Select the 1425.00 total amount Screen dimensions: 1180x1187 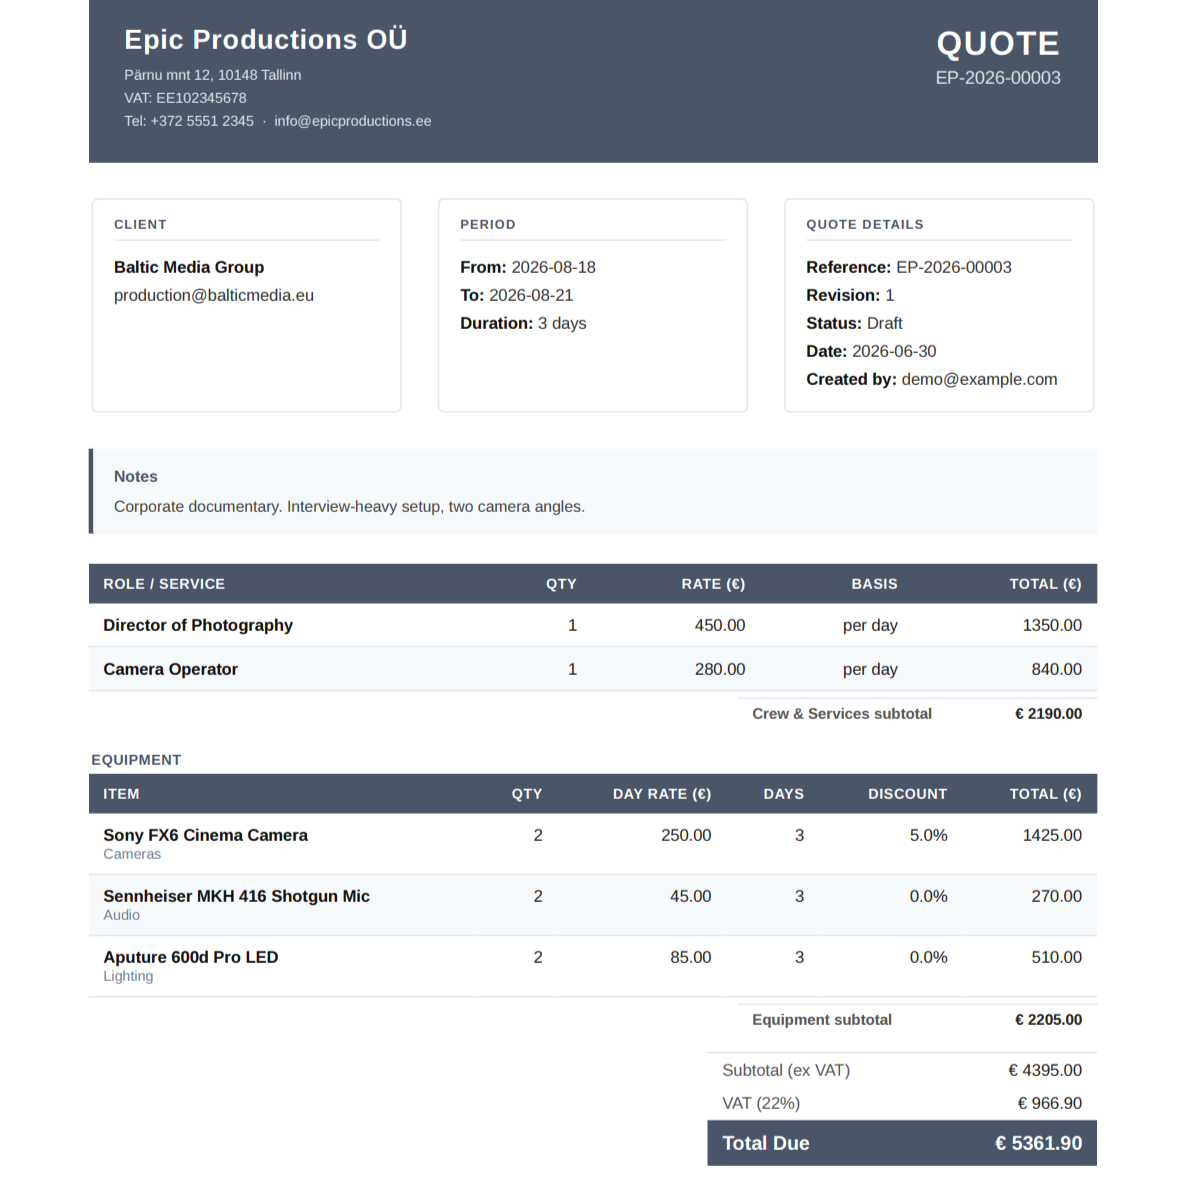(1052, 835)
